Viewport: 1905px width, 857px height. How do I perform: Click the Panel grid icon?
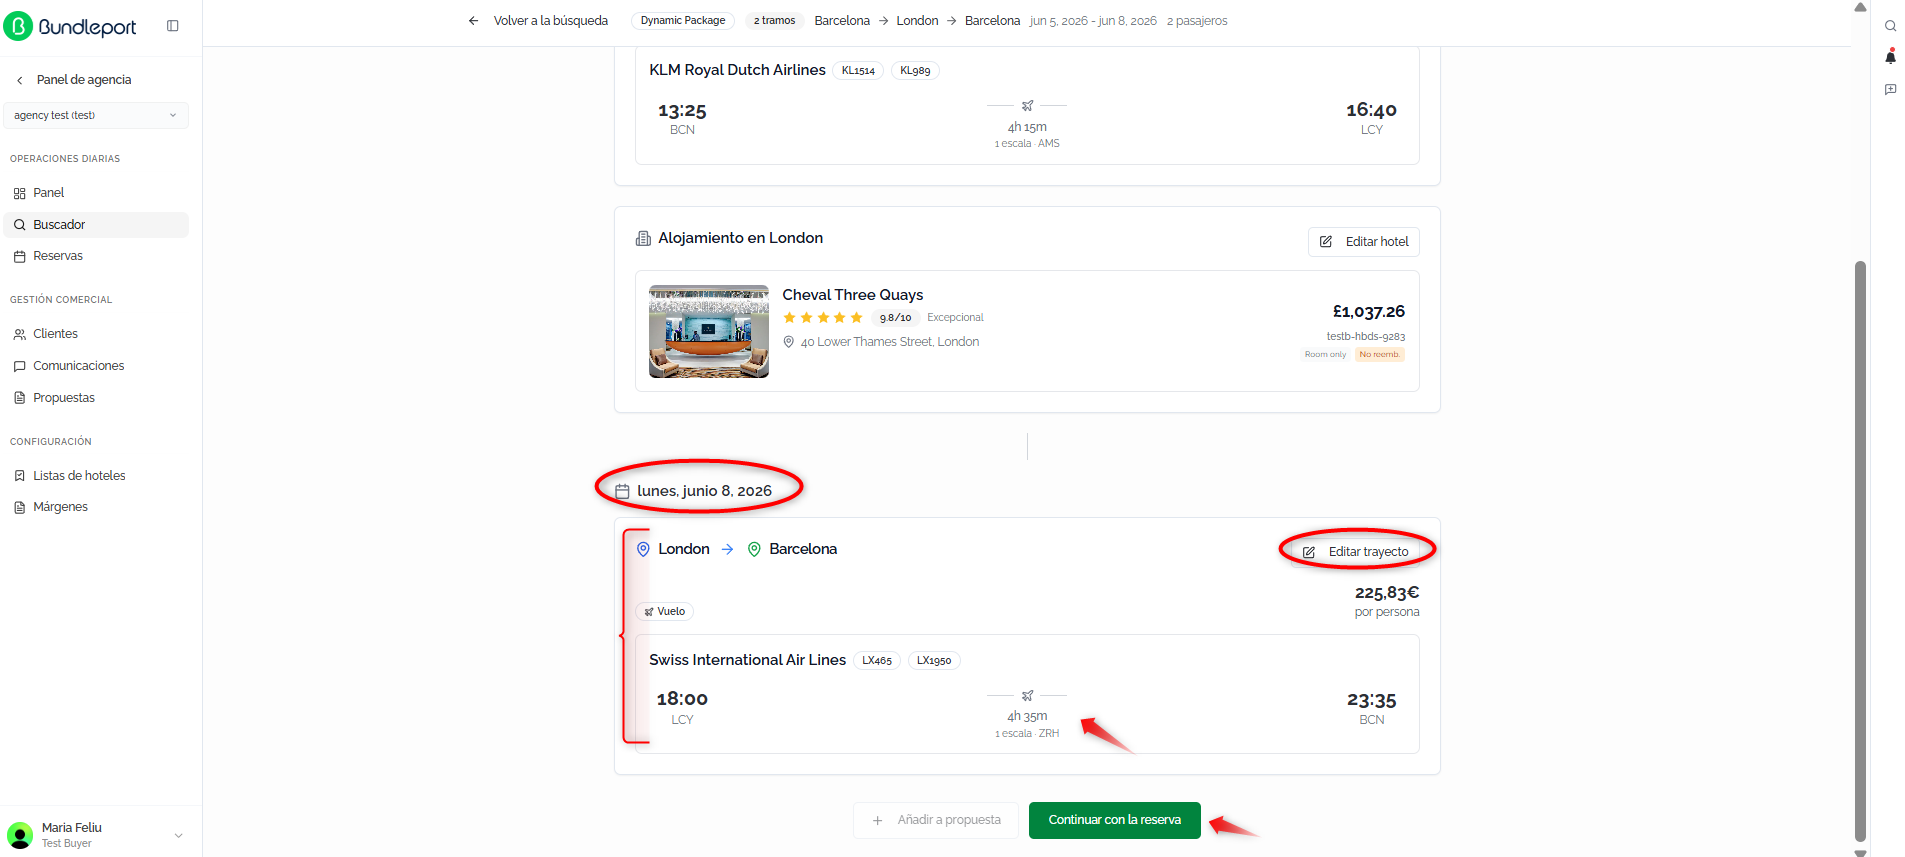[20, 193]
